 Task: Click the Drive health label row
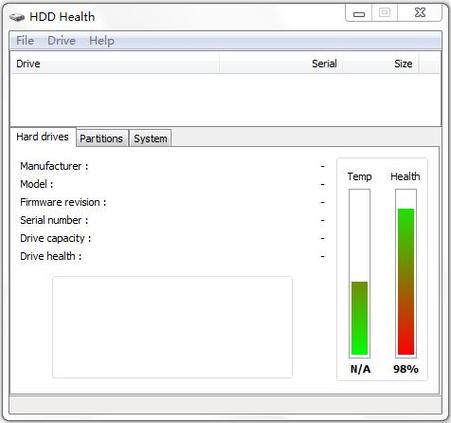172,256
